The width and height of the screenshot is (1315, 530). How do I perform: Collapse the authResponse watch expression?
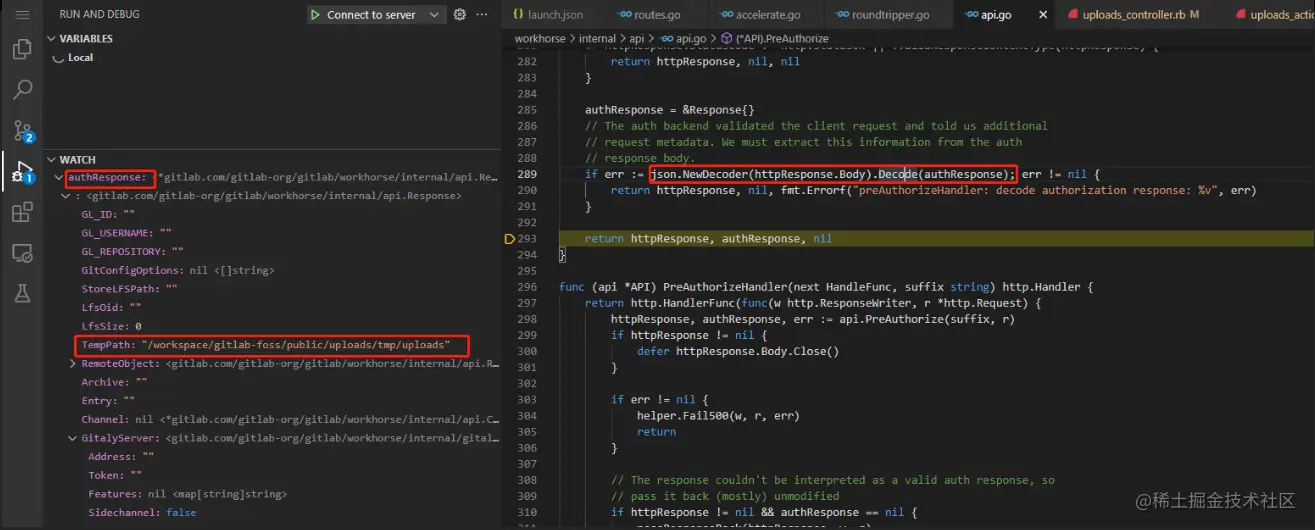point(59,178)
